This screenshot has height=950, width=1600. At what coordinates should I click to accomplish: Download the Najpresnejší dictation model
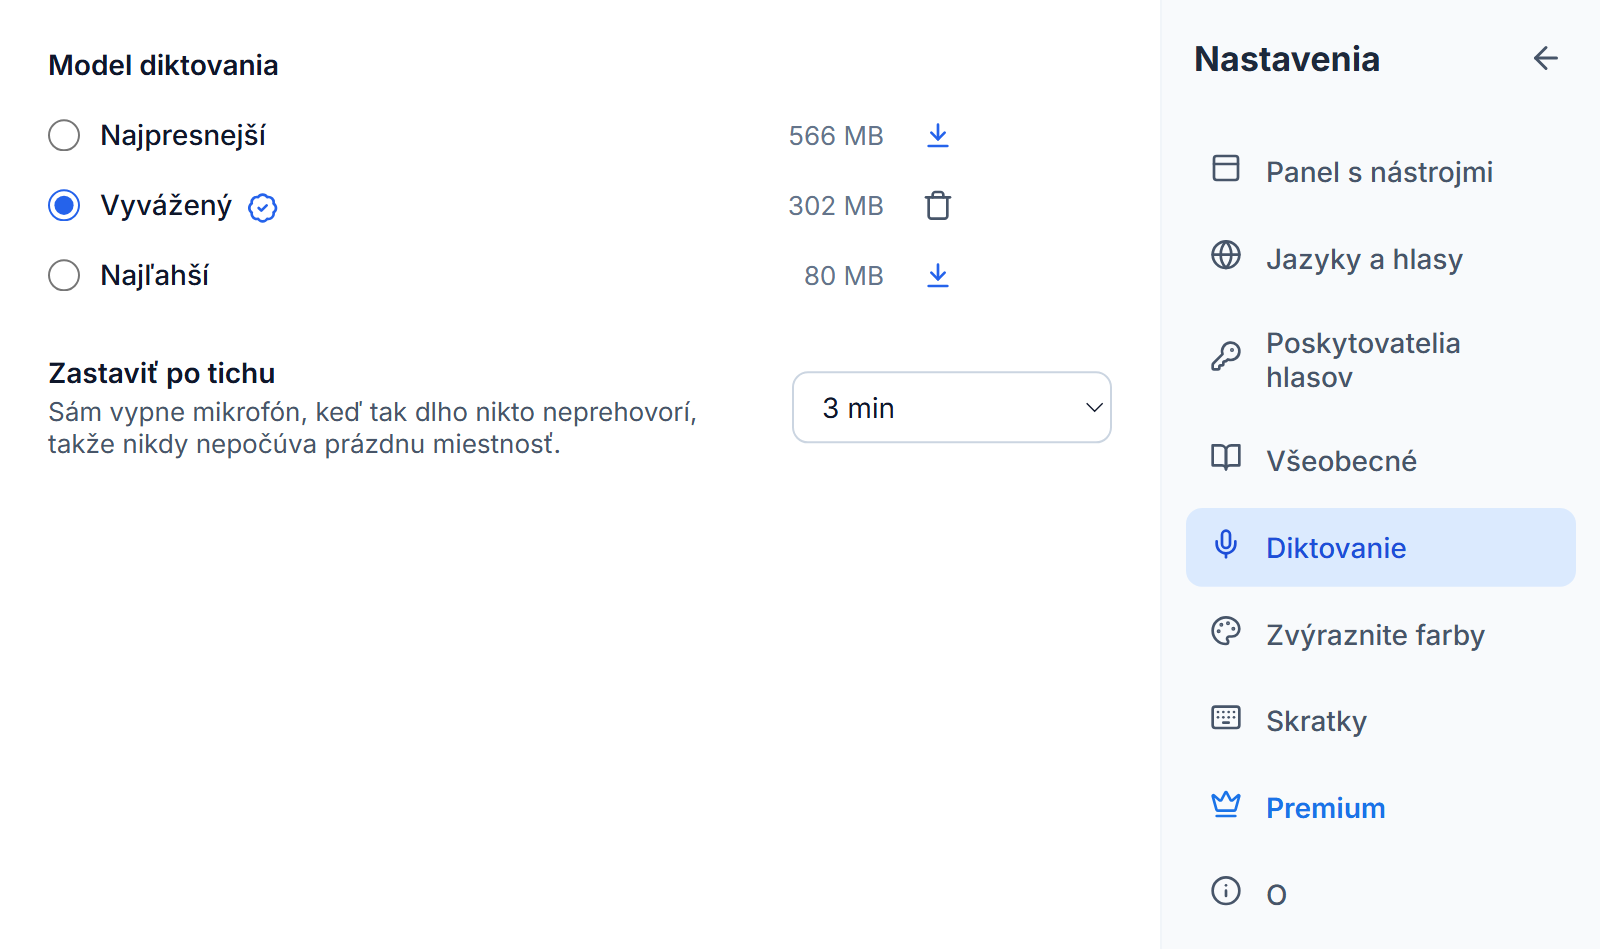tap(937, 136)
